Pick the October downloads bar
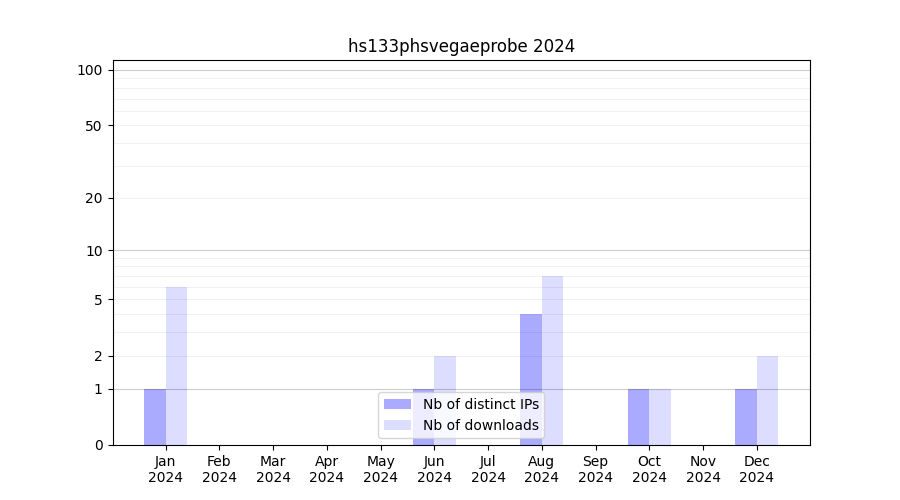 pos(660,417)
